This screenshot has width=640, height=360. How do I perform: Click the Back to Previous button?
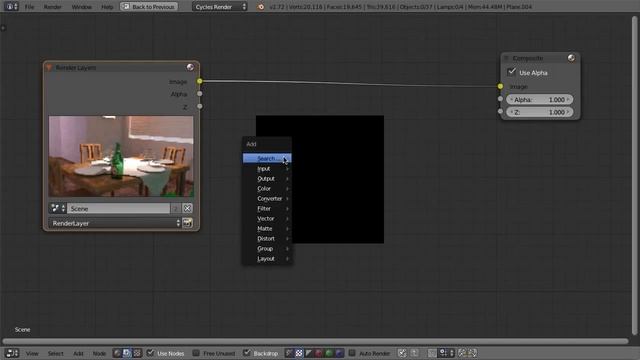[x=149, y=7]
